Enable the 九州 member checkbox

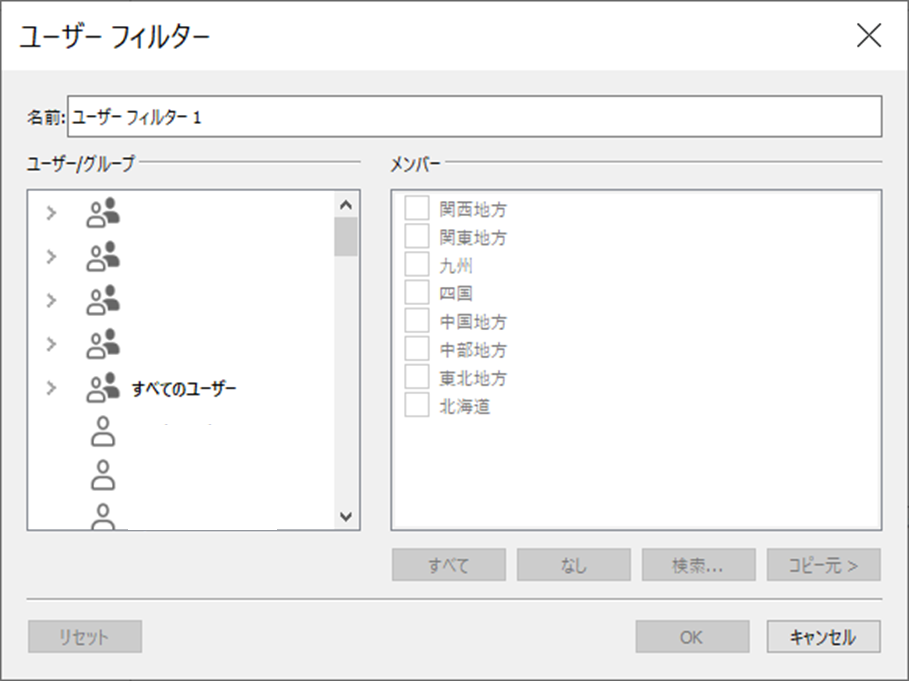click(416, 266)
